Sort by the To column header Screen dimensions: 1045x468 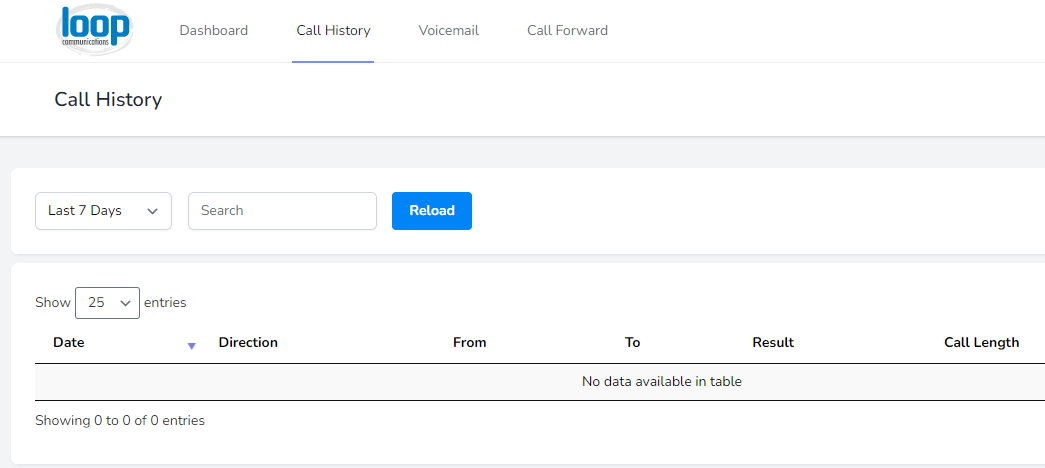point(632,343)
